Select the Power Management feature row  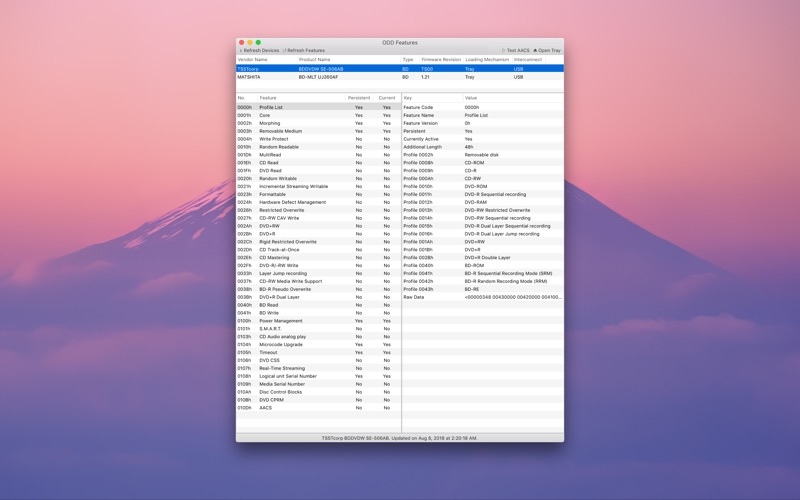click(318, 321)
